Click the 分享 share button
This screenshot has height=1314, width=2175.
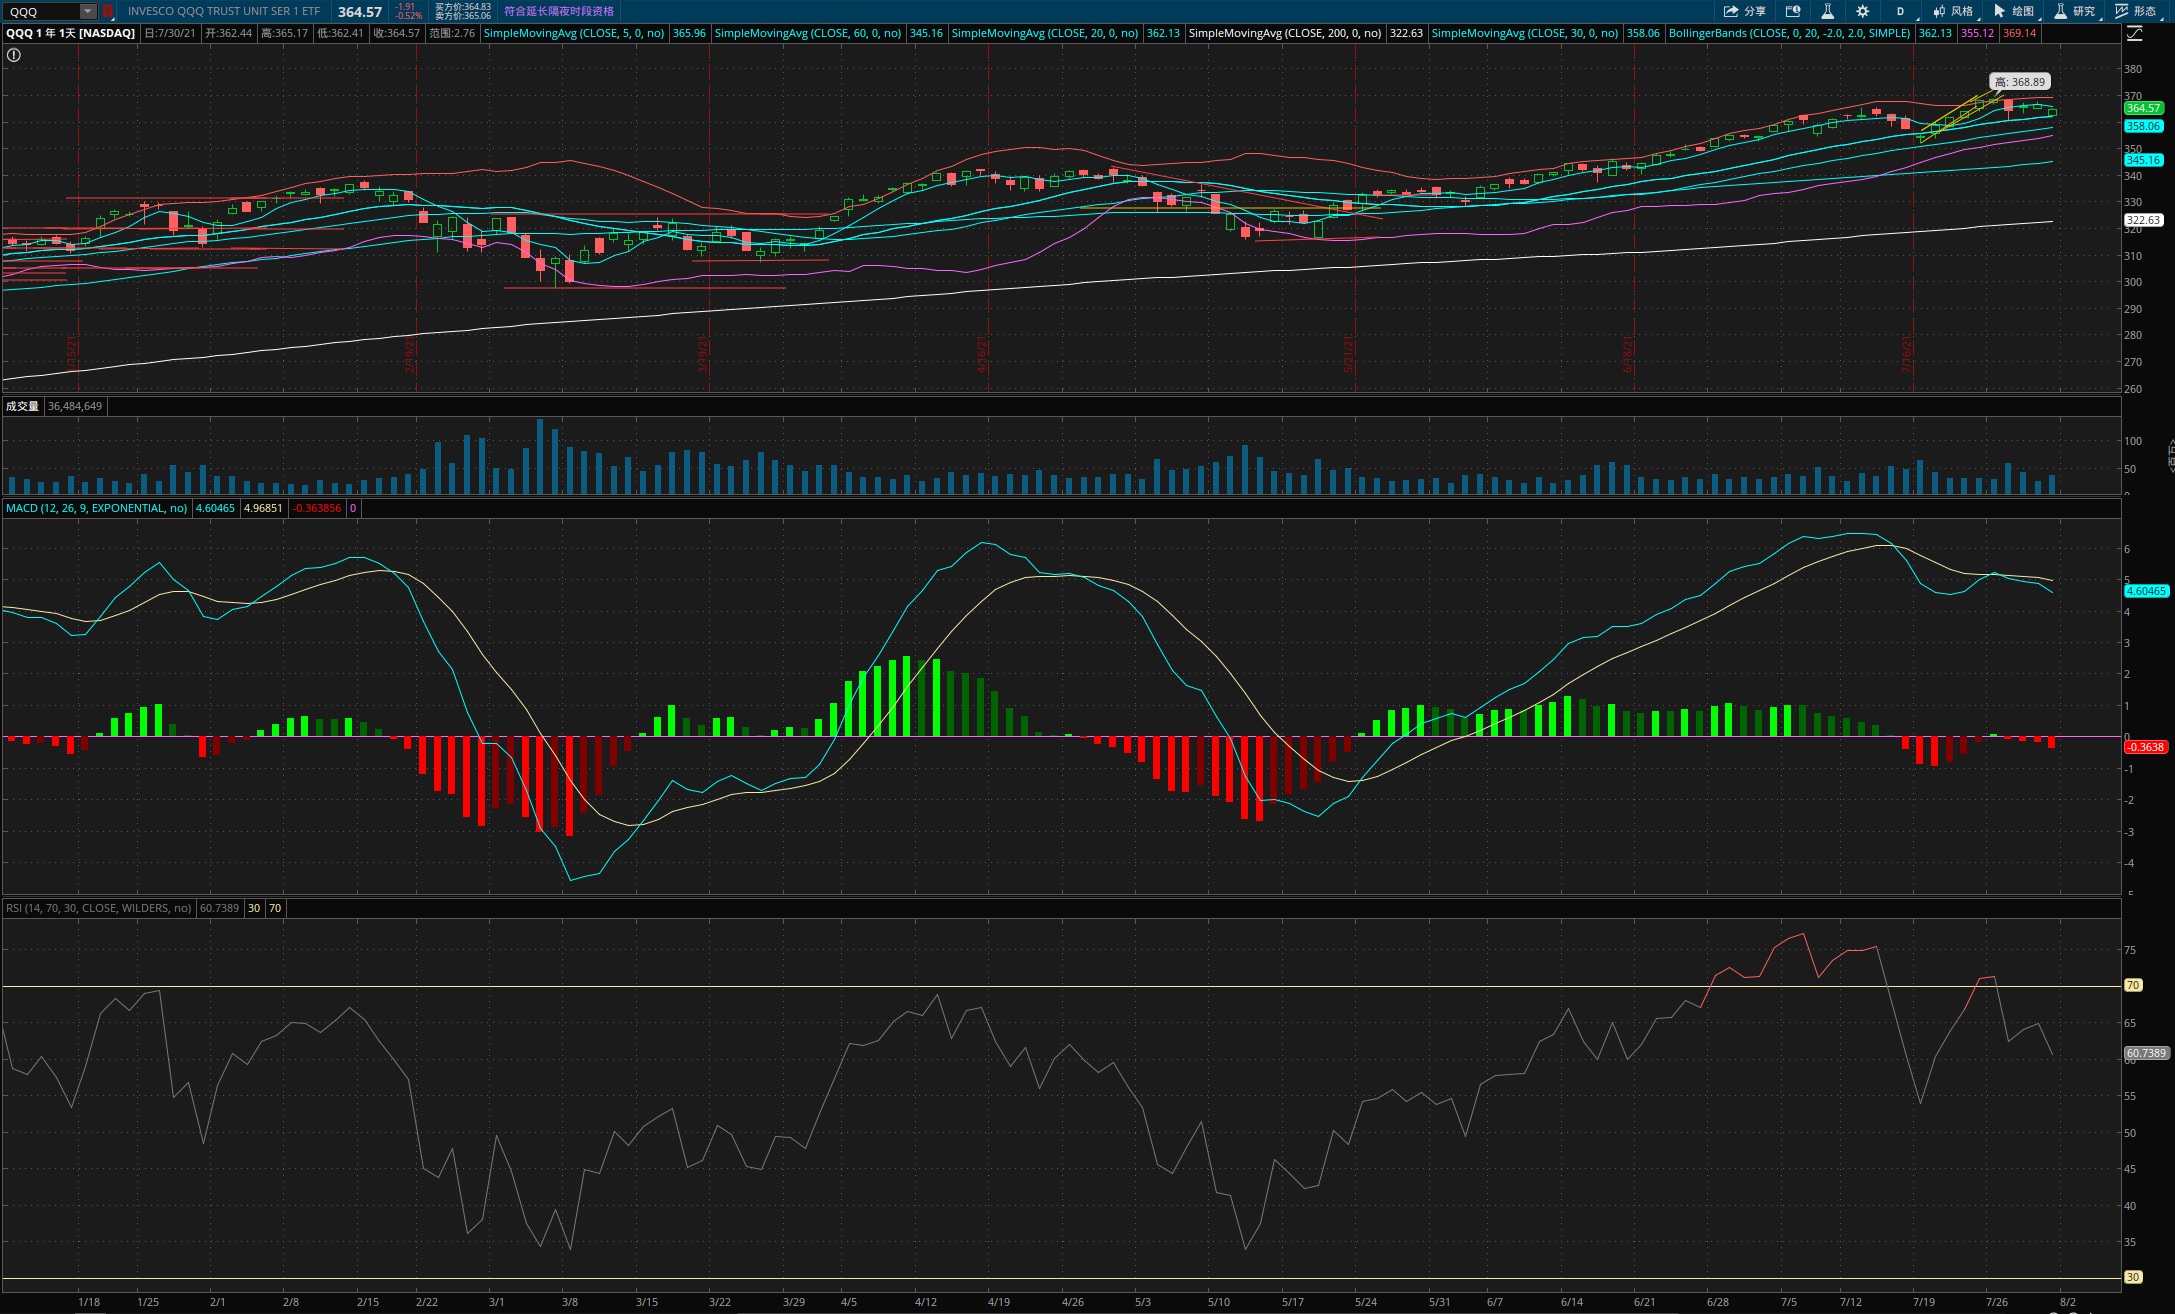(1744, 12)
